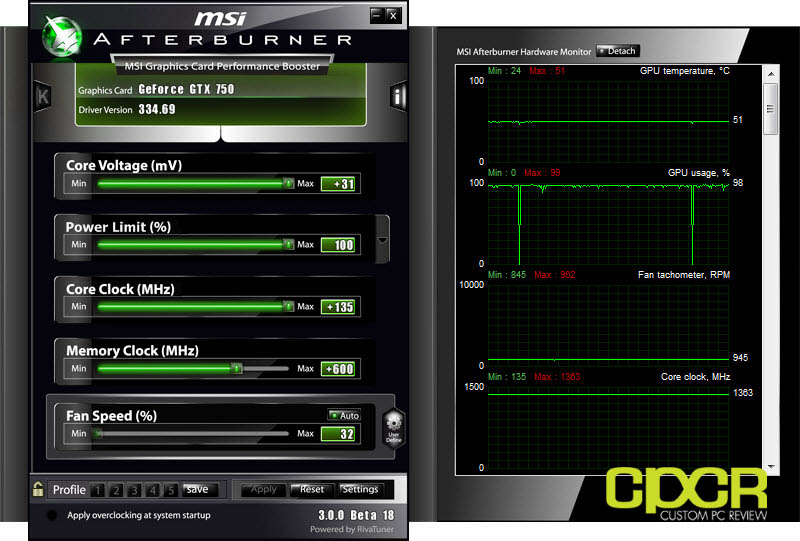Click the GeForce GTX 750 card name
The height and width of the screenshot is (541, 800).
(x=186, y=89)
